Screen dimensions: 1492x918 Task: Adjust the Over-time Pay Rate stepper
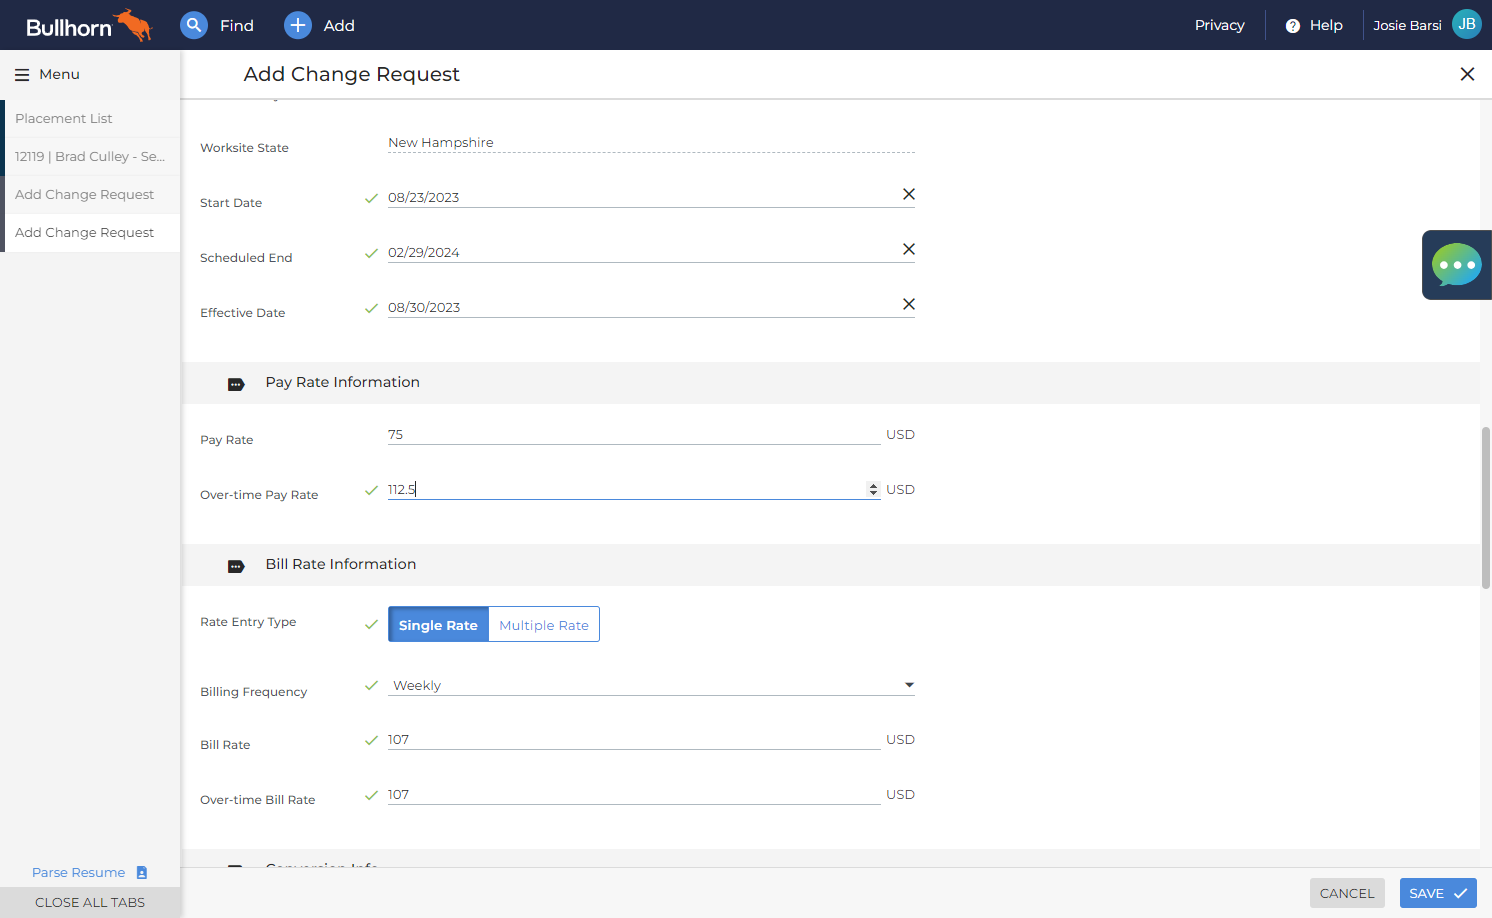[873, 490]
